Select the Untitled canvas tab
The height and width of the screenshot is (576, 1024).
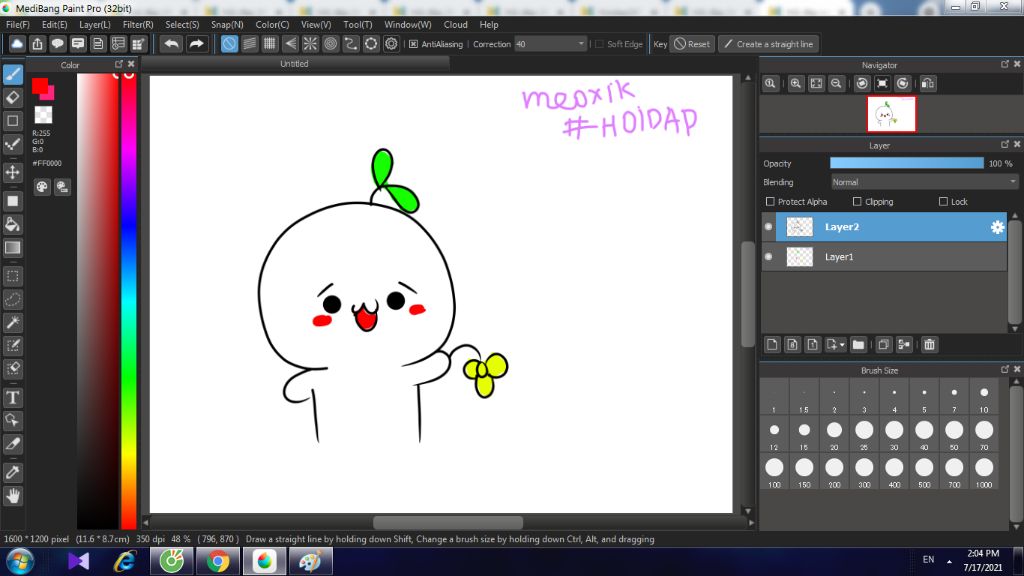(x=294, y=64)
